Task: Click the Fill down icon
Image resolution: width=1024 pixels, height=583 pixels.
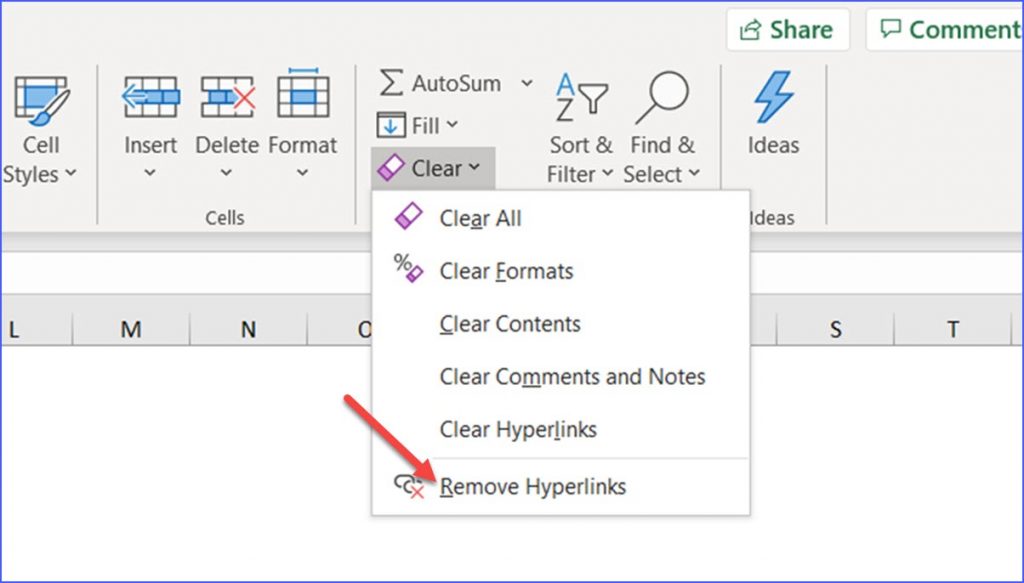Action: 390,124
